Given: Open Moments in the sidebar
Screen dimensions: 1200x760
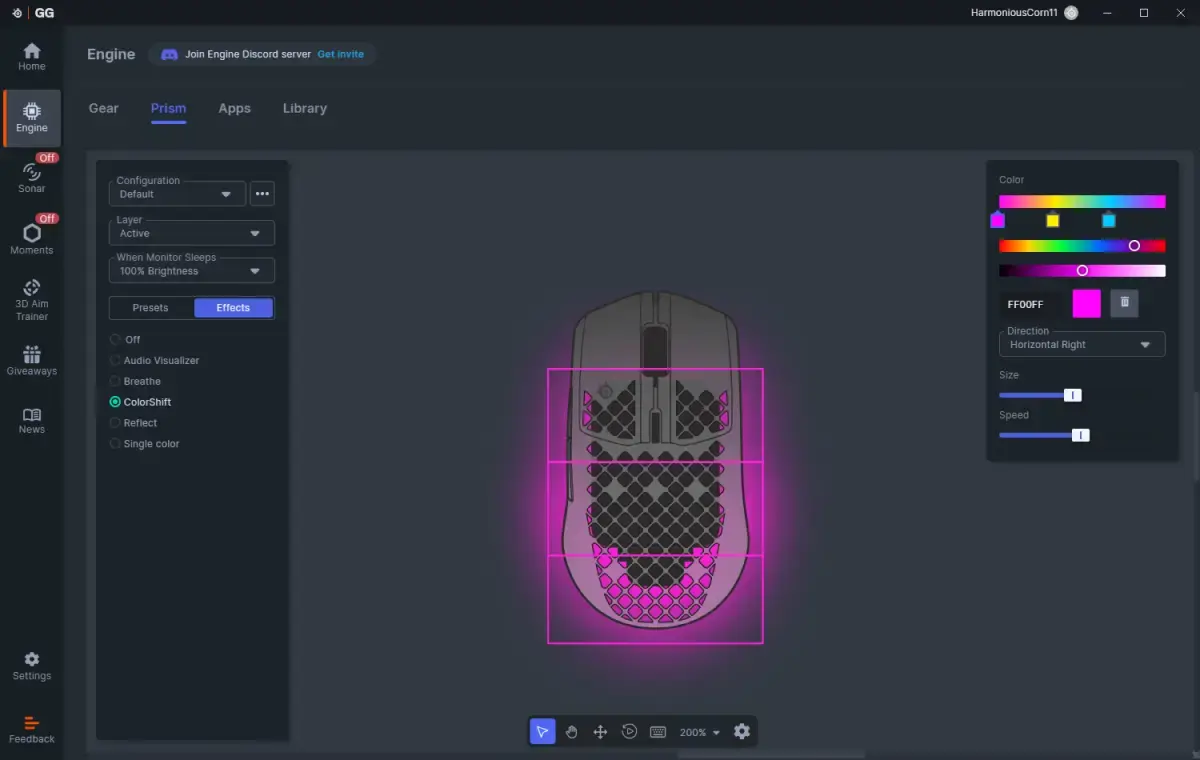Looking at the screenshot, I should [x=31, y=239].
